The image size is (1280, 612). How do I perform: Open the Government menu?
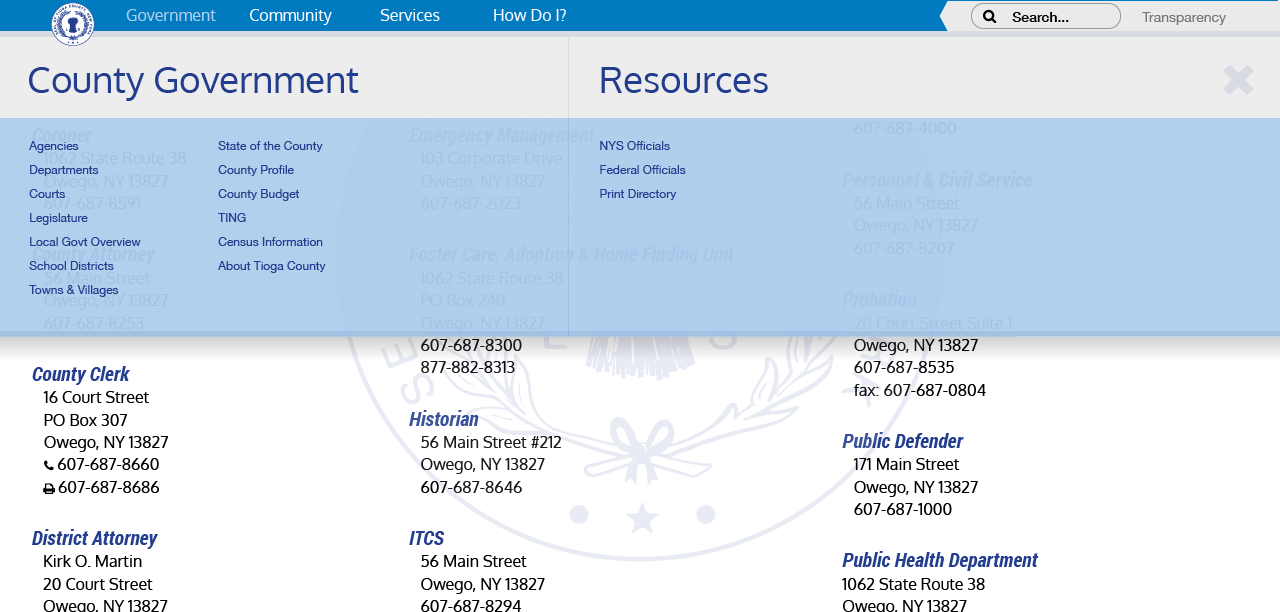tap(171, 15)
